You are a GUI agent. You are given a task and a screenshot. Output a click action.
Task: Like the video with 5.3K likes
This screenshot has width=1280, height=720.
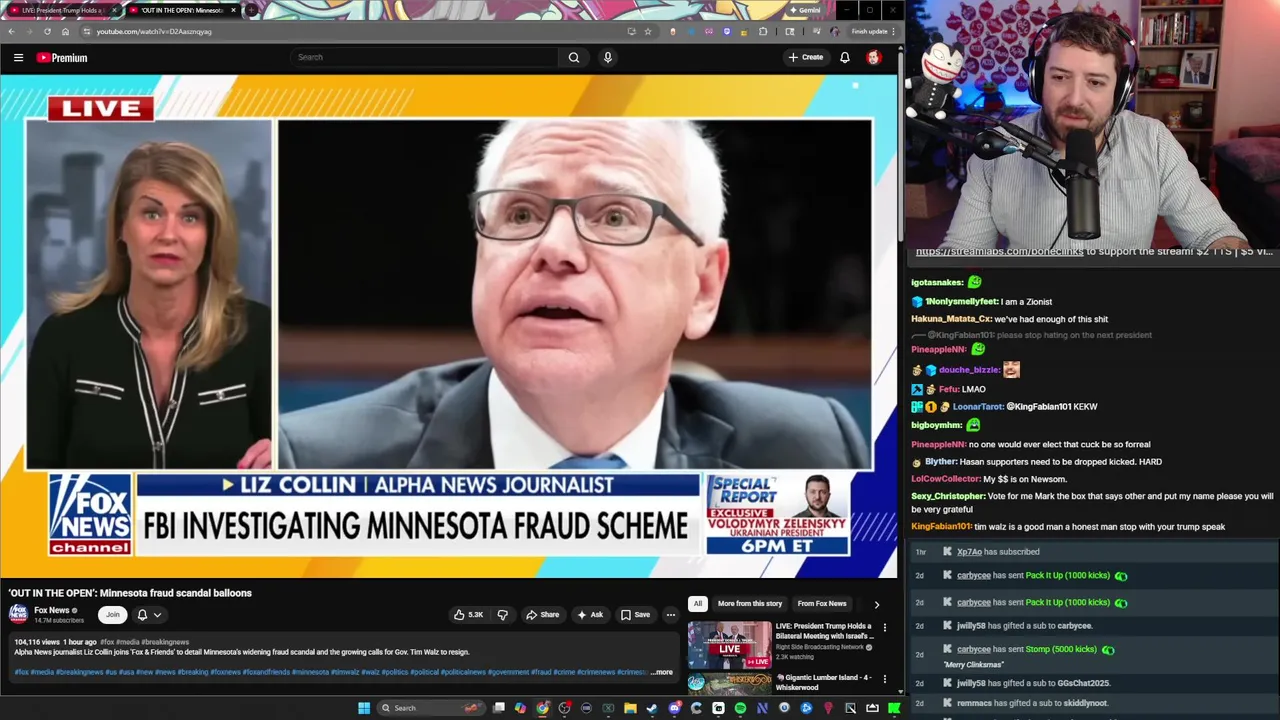pyautogui.click(x=467, y=615)
